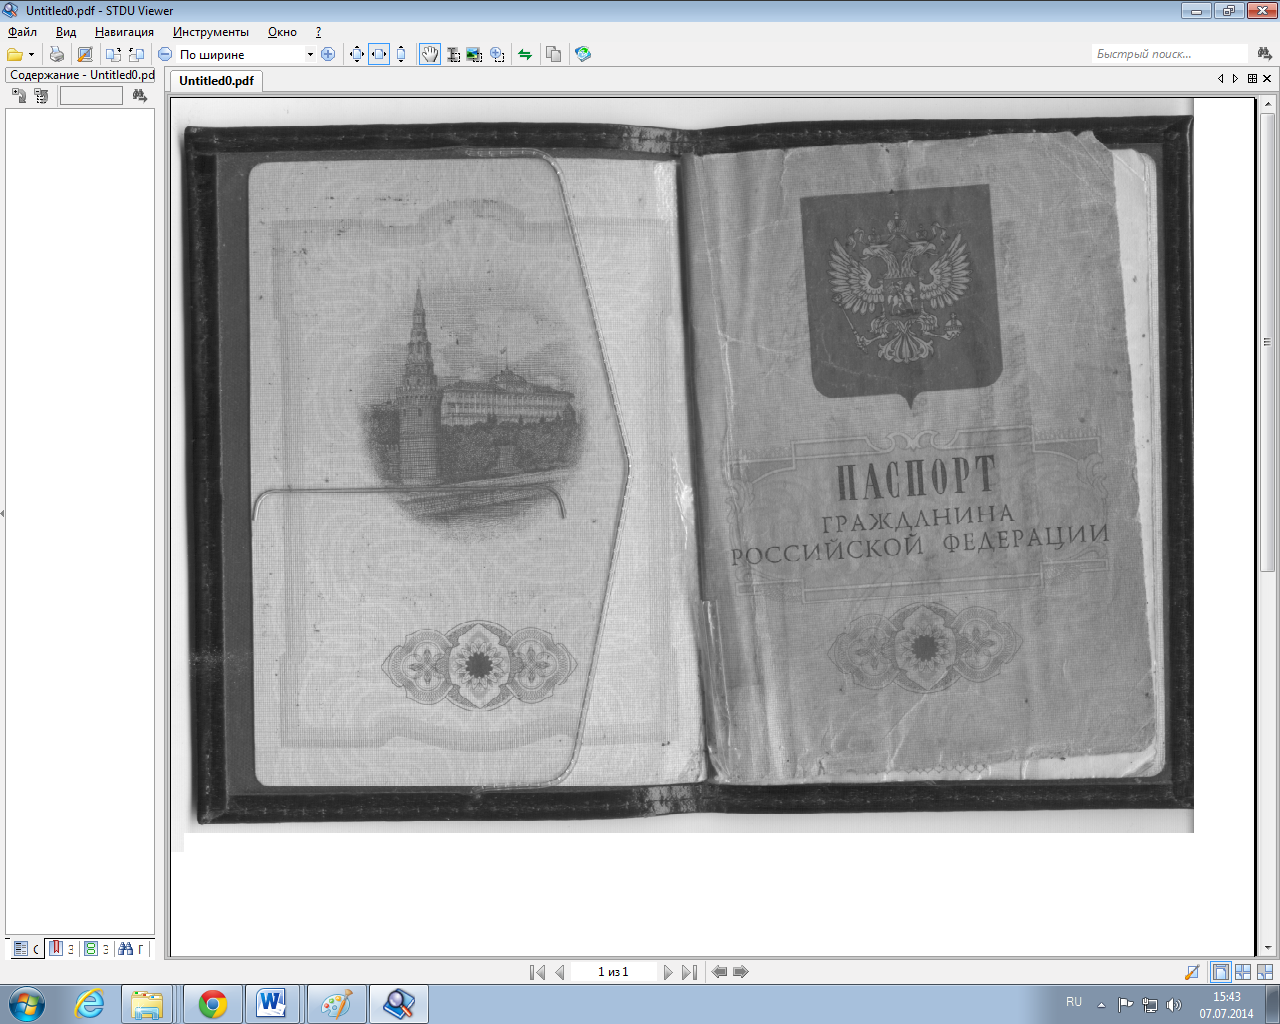Open the Файл menu
The height and width of the screenshot is (1024, 1280).
pyautogui.click(x=22, y=32)
